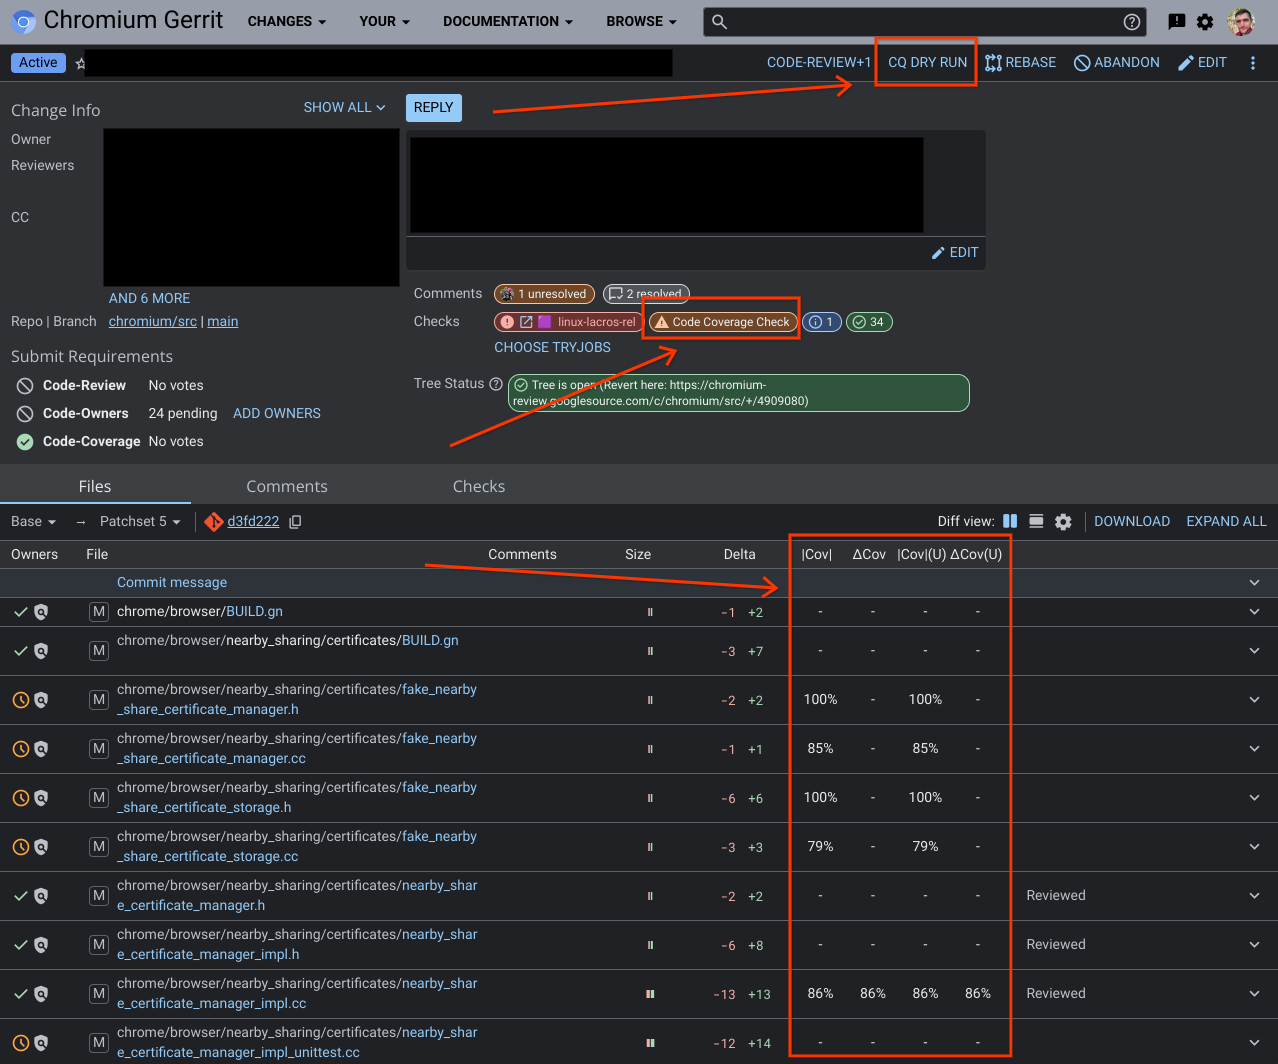
Task: Open the Base patchset dropdown
Action: pos(34,521)
